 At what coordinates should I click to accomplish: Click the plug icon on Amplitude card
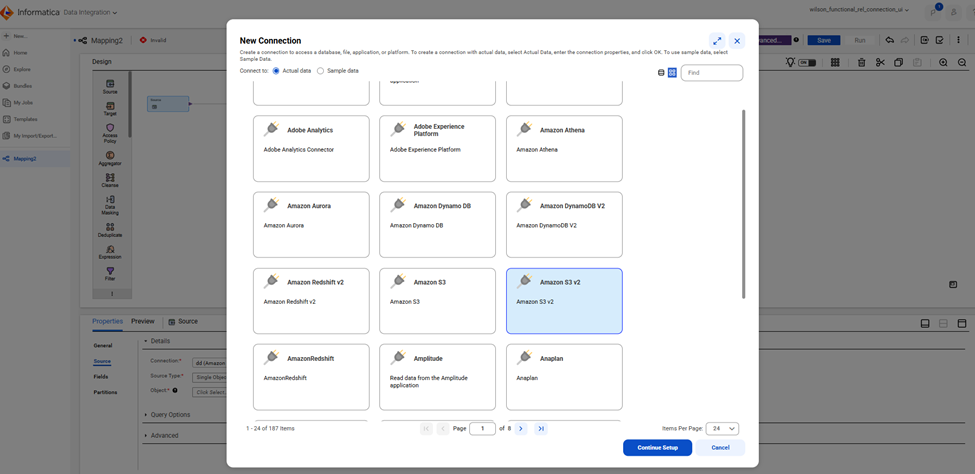(x=399, y=357)
